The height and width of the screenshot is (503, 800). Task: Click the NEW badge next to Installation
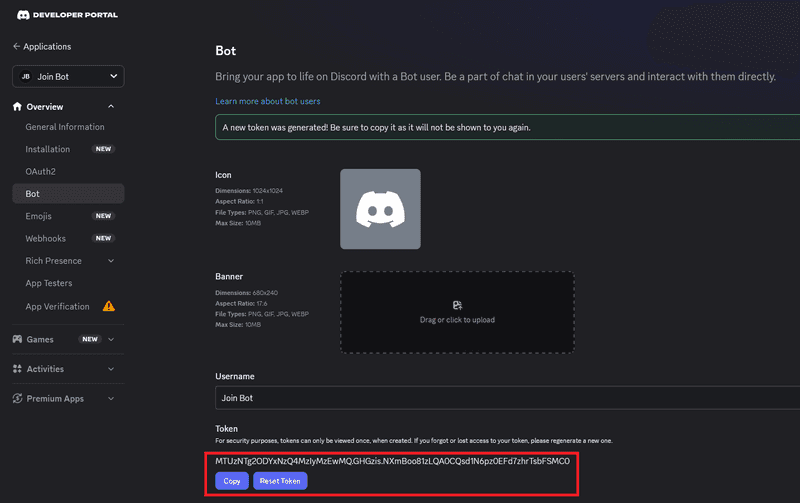click(104, 149)
